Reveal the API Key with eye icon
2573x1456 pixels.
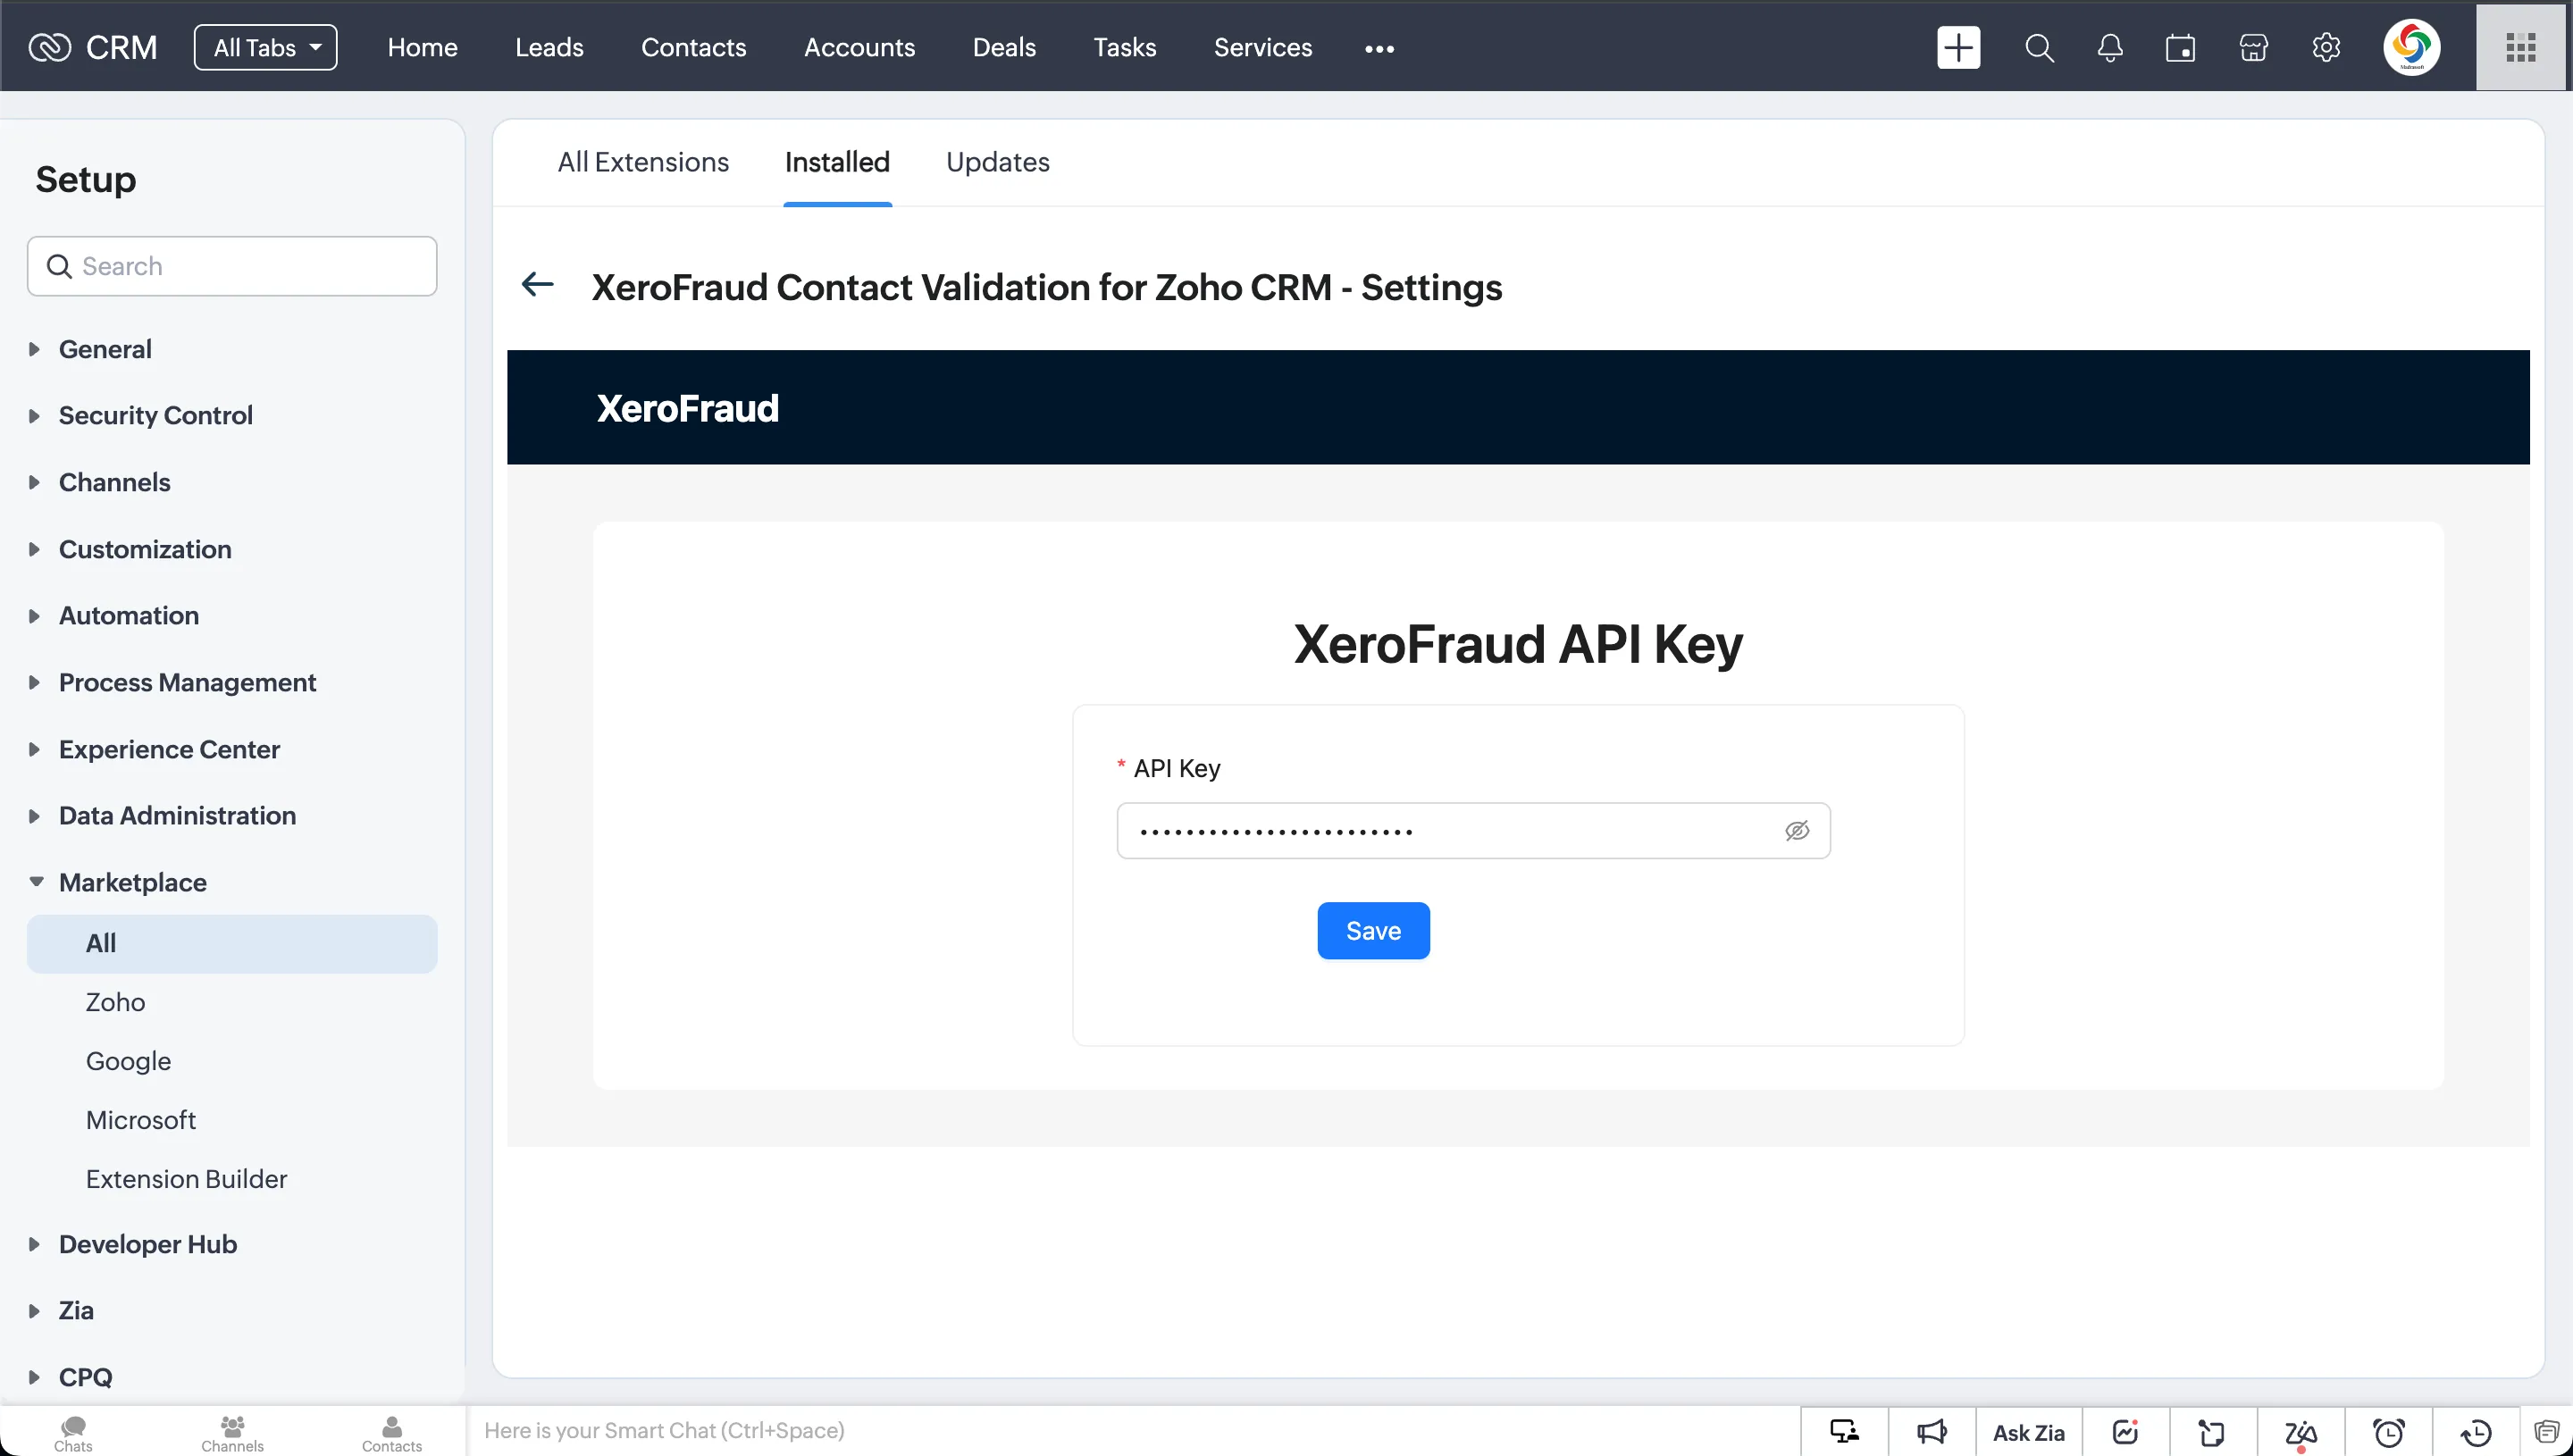tap(1797, 830)
